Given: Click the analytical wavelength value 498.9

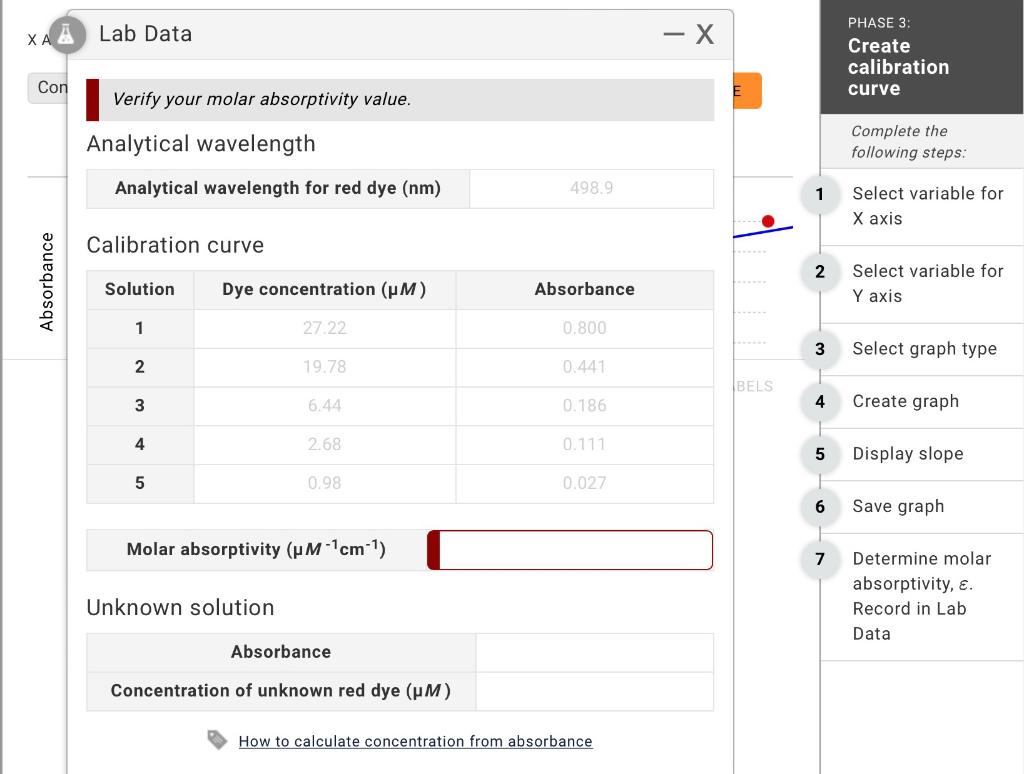Looking at the screenshot, I should (x=591, y=188).
